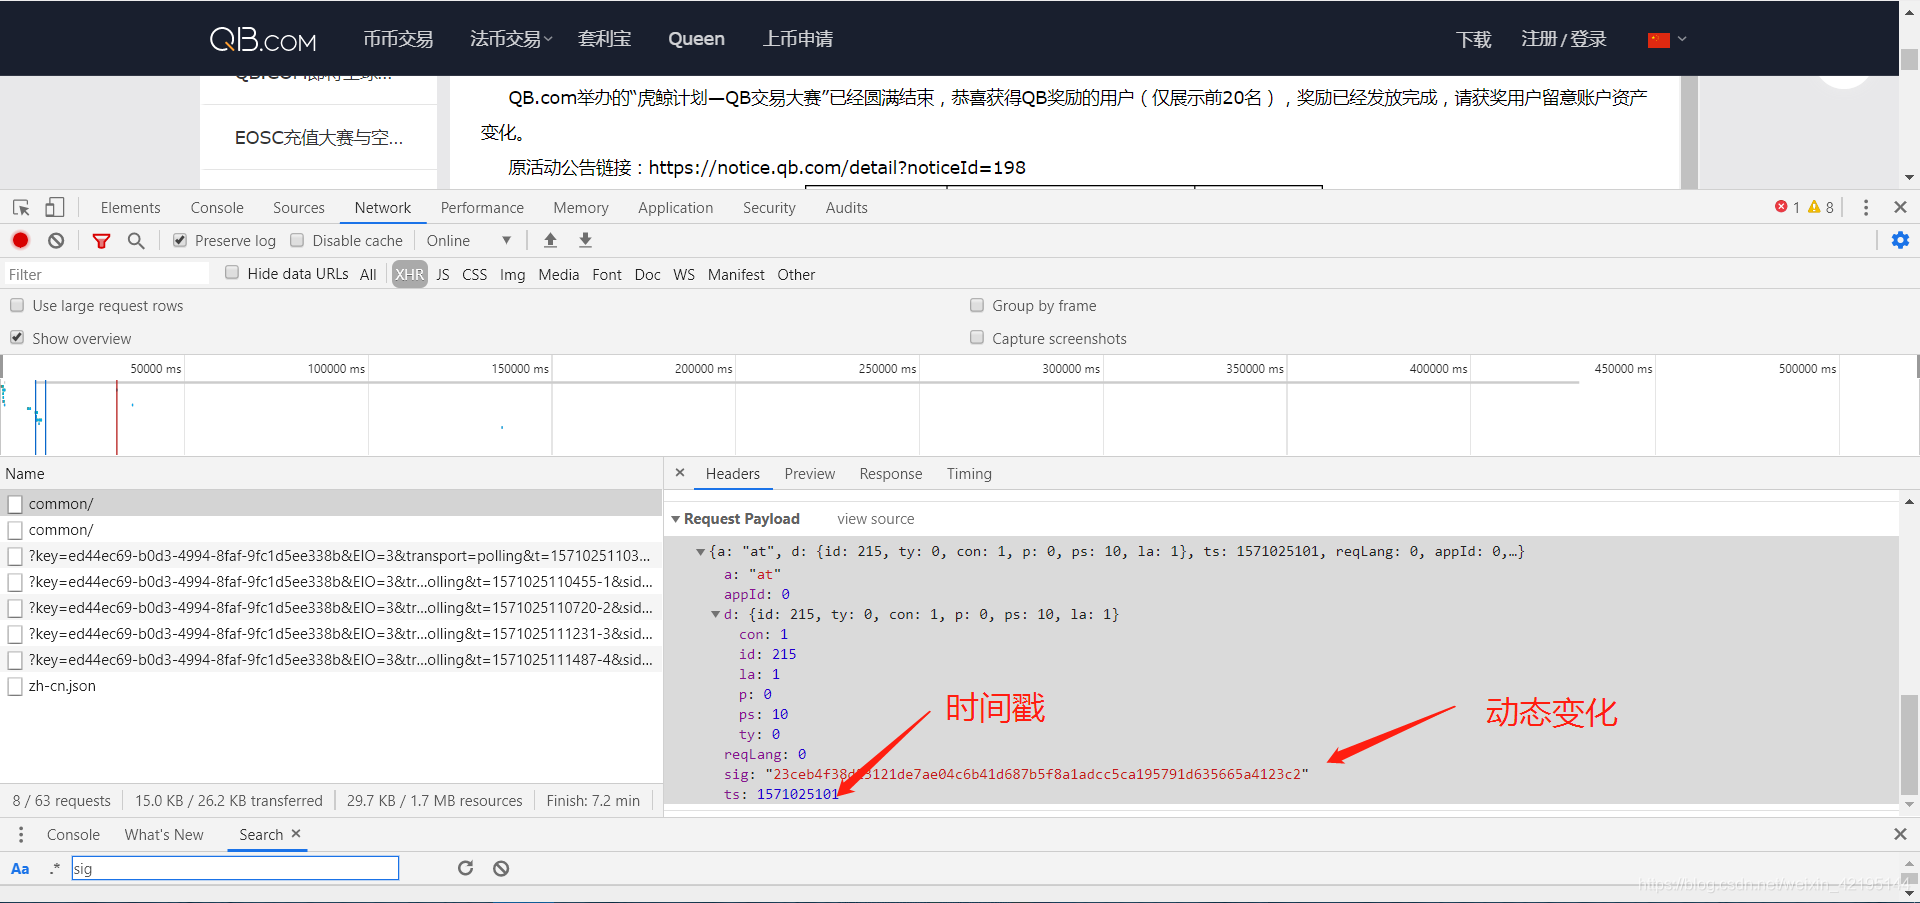Image resolution: width=1920 pixels, height=903 pixels.
Task: Collapse the d object in payload
Action: (715, 614)
